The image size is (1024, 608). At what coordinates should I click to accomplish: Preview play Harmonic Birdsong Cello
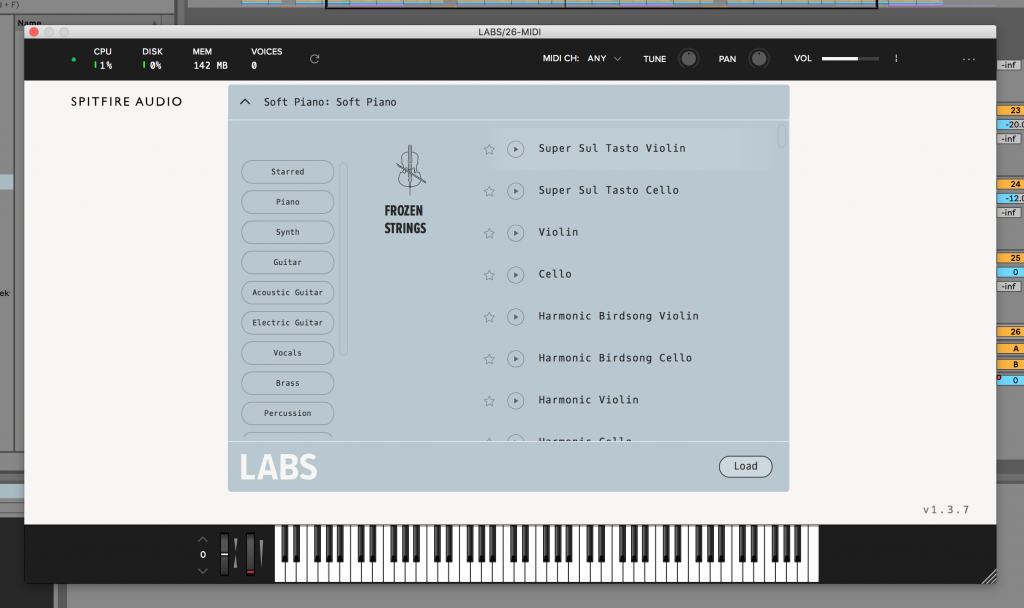(x=516, y=359)
